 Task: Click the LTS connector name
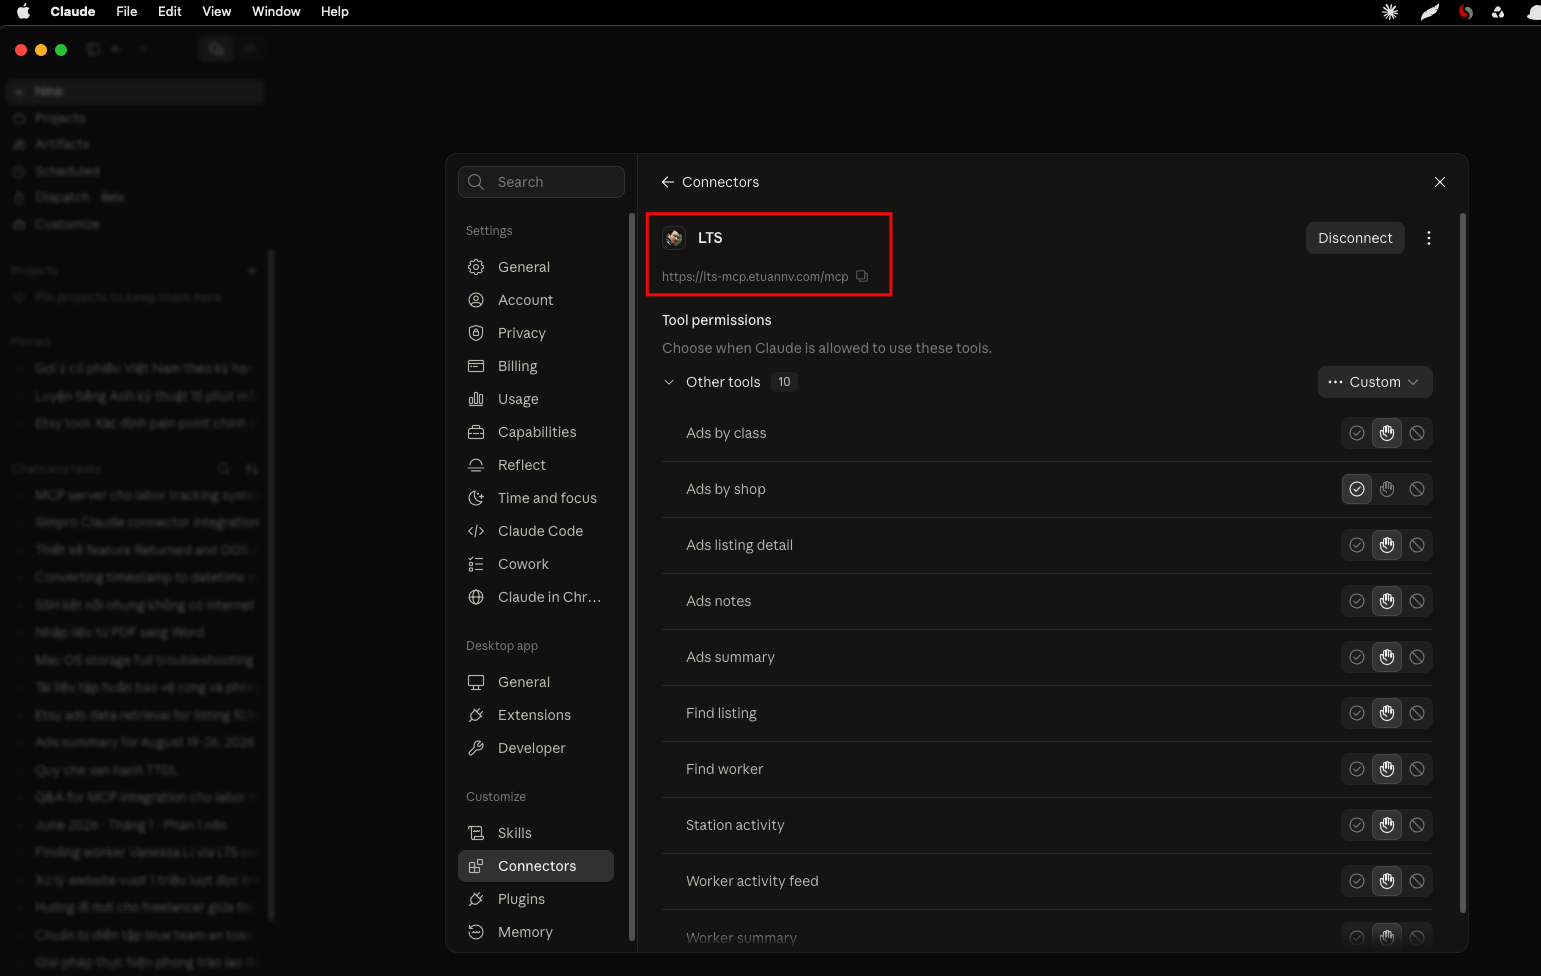coord(710,238)
